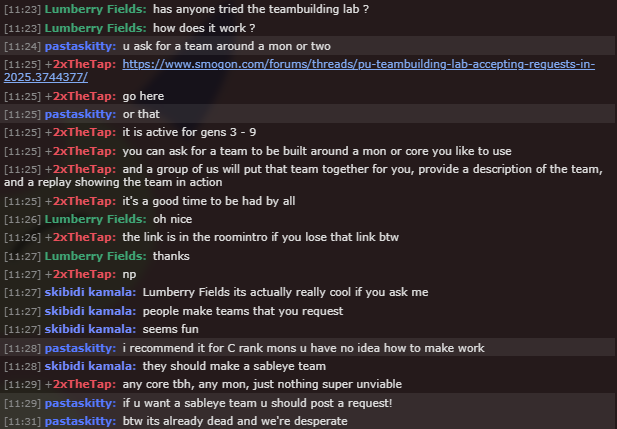Click skibidi kamala username on 'seems fun'
Viewport: 617px width, 429px height.
[x=90, y=329]
